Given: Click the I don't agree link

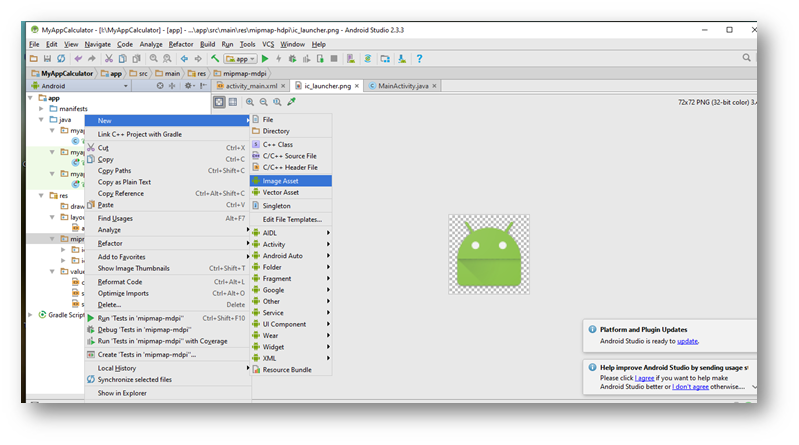Looking at the screenshot, I should click(690, 386).
